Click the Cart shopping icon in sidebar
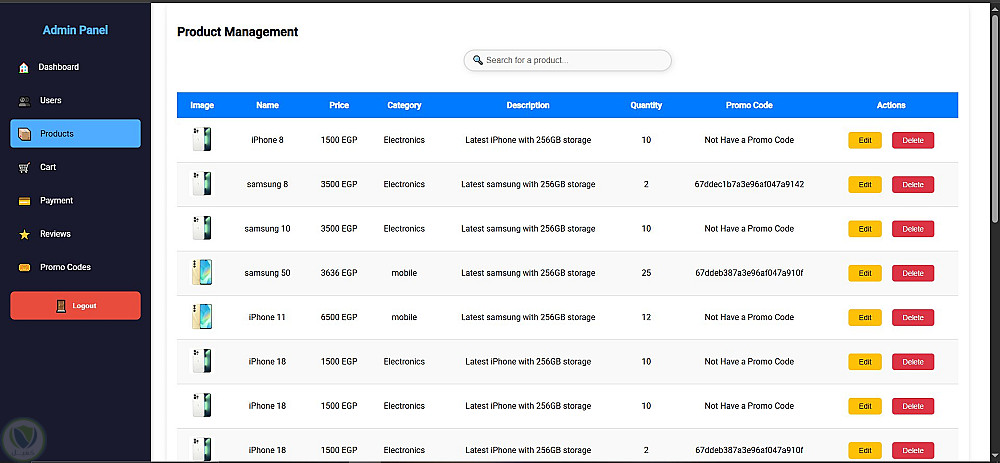The height and width of the screenshot is (463, 1000). pos(24,168)
